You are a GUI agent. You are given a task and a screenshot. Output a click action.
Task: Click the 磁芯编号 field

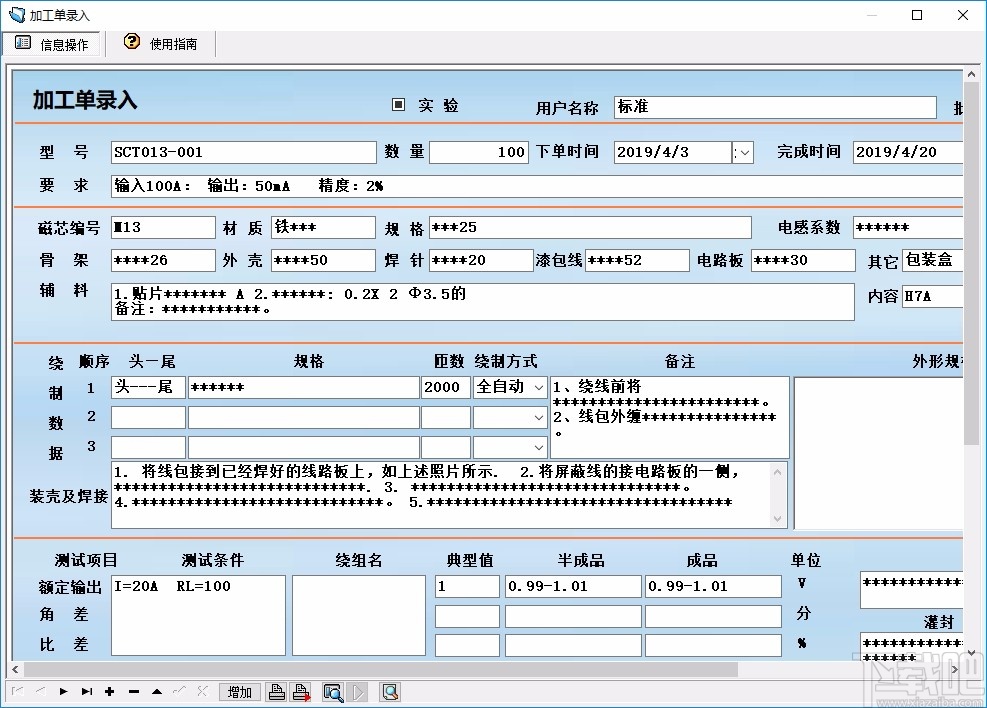tap(163, 228)
